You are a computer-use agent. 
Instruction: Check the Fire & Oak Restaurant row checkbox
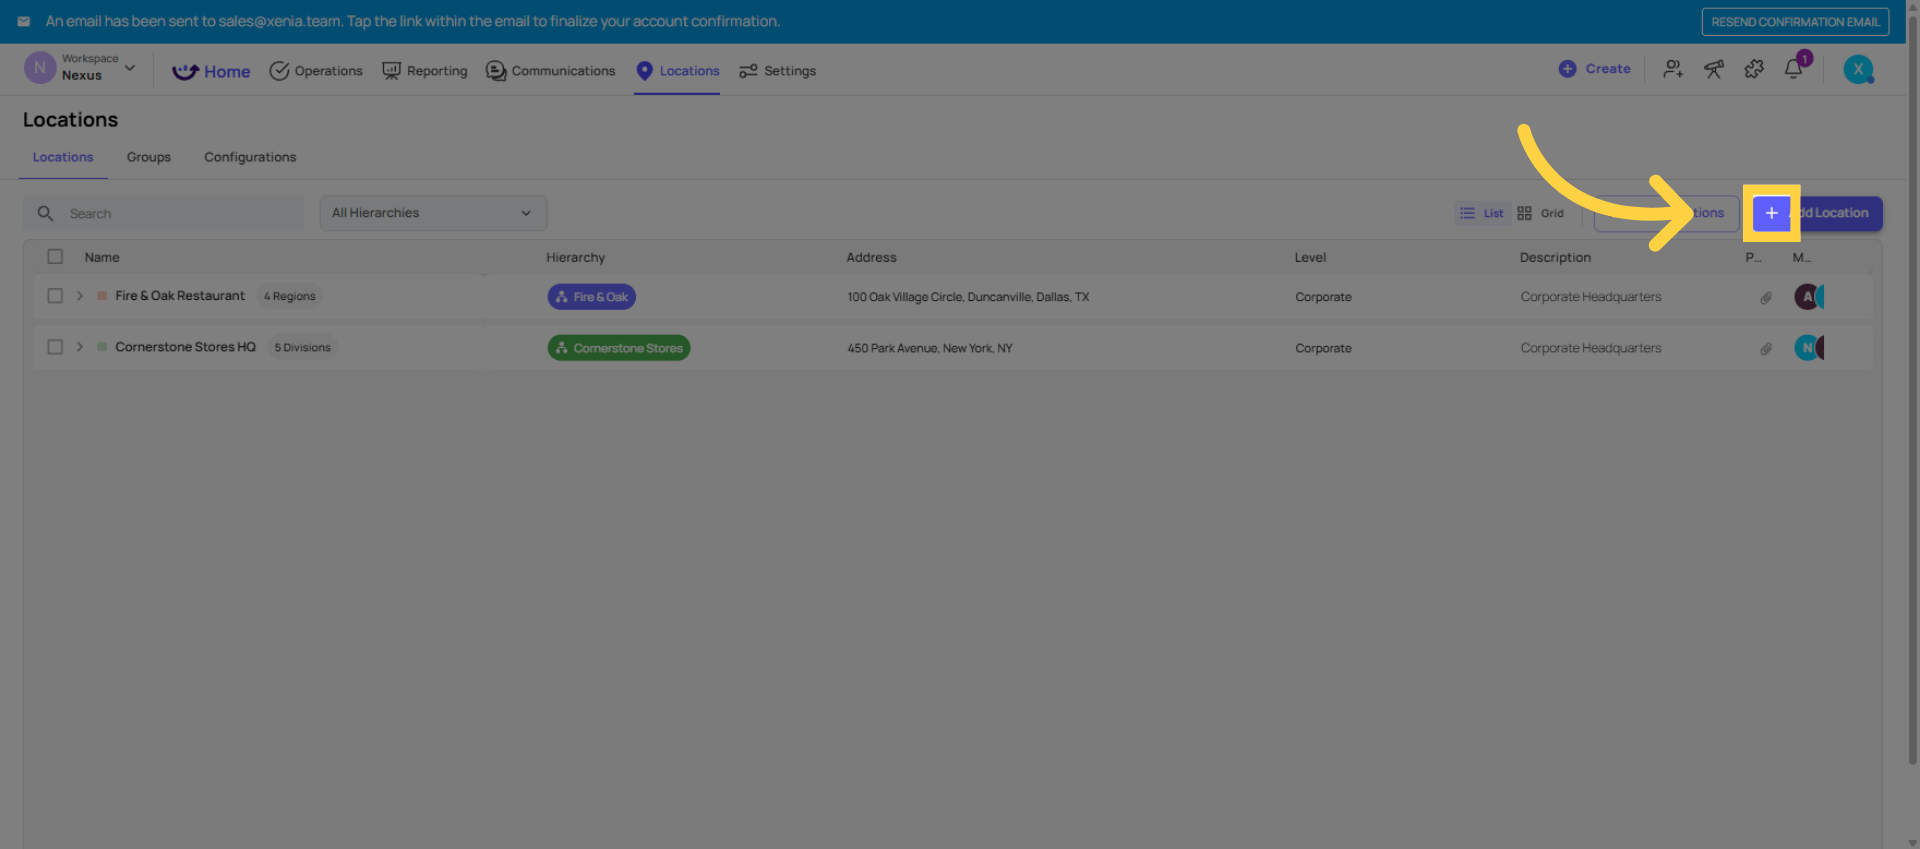click(x=55, y=296)
